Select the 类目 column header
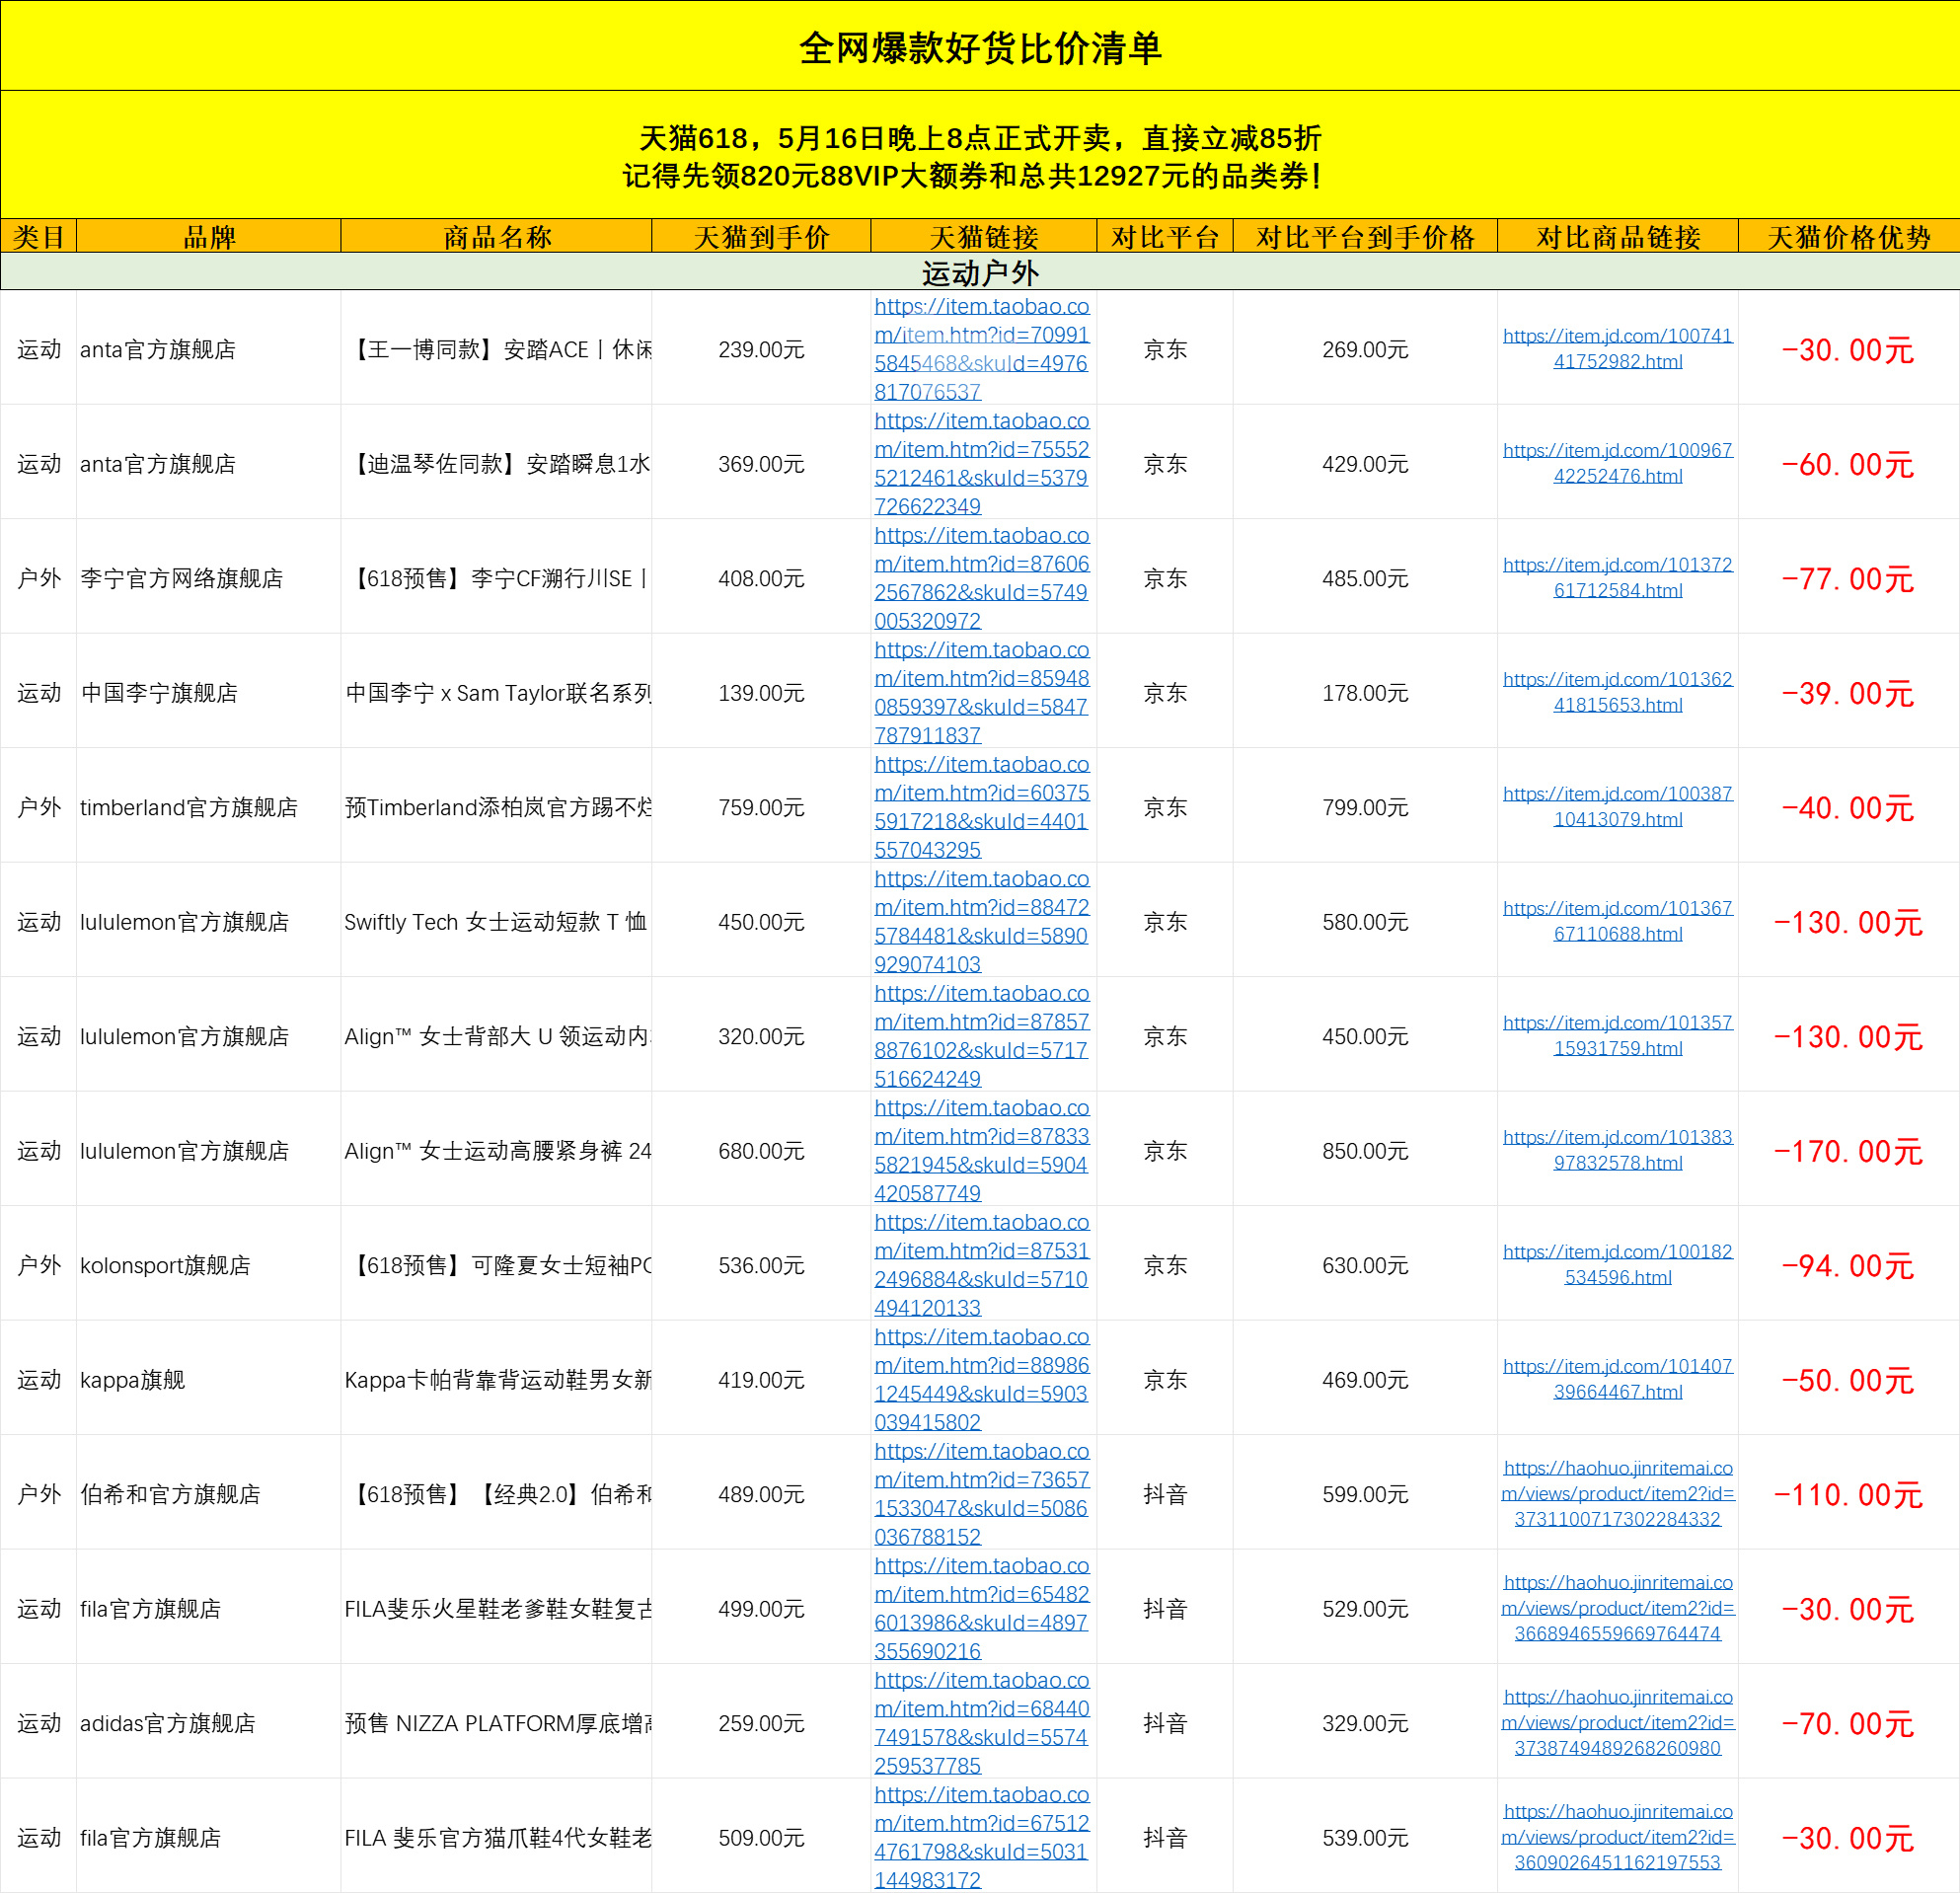 [38, 236]
